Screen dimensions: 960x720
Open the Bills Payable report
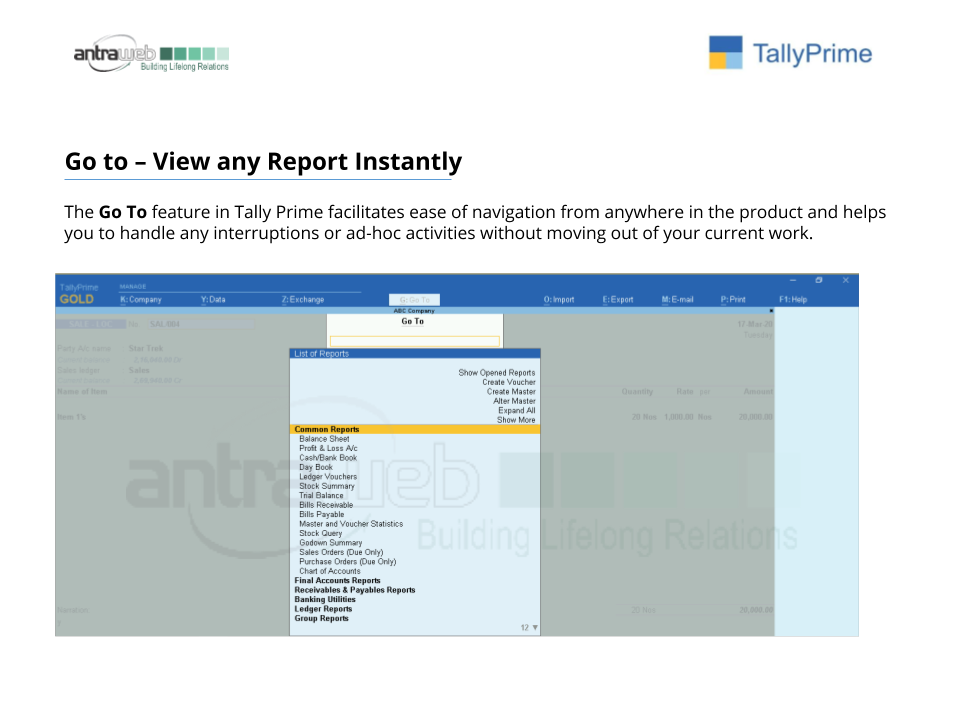pos(321,514)
